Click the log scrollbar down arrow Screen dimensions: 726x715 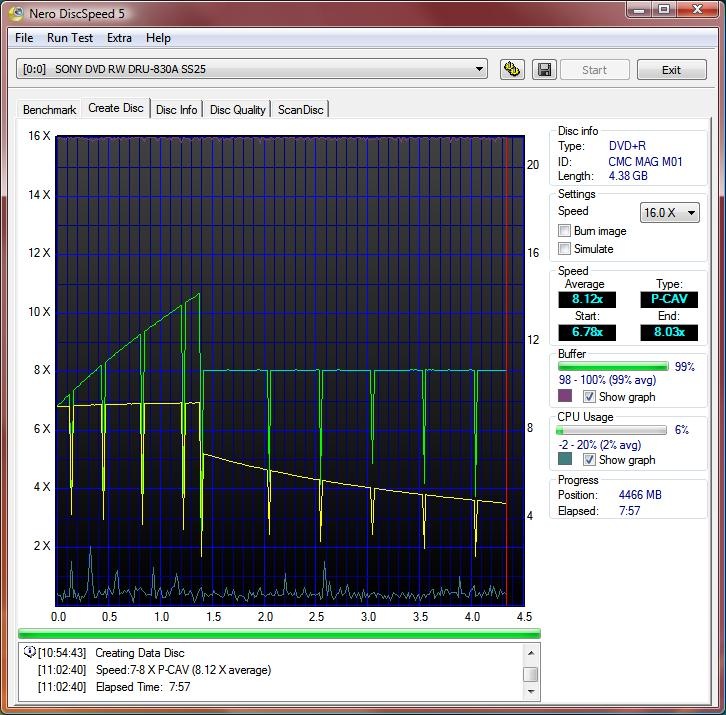(x=532, y=693)
